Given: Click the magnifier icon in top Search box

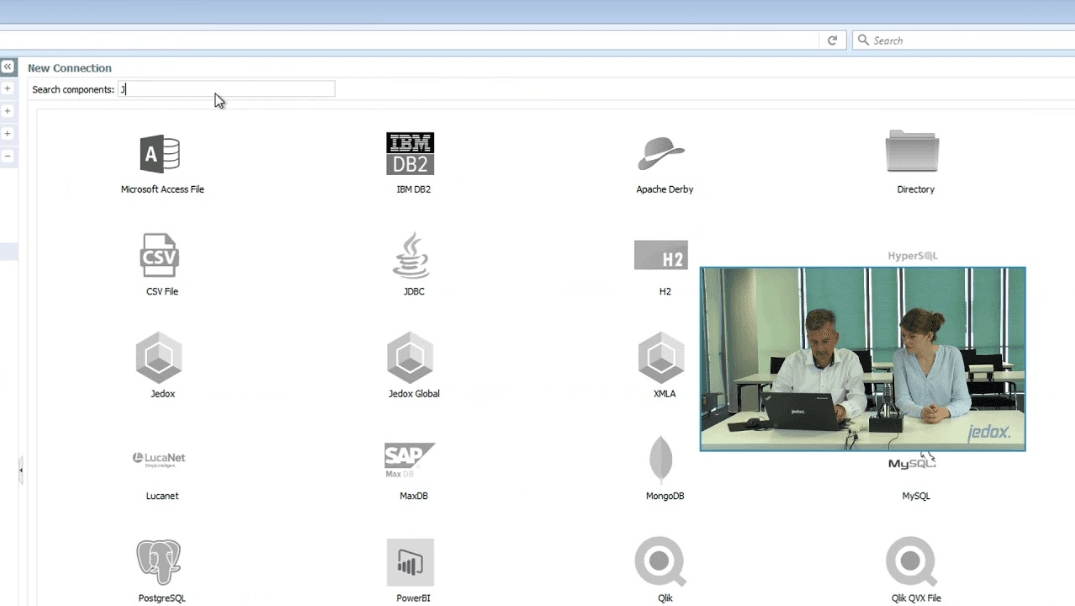Looking at the screenshot, I should point(863,40).
